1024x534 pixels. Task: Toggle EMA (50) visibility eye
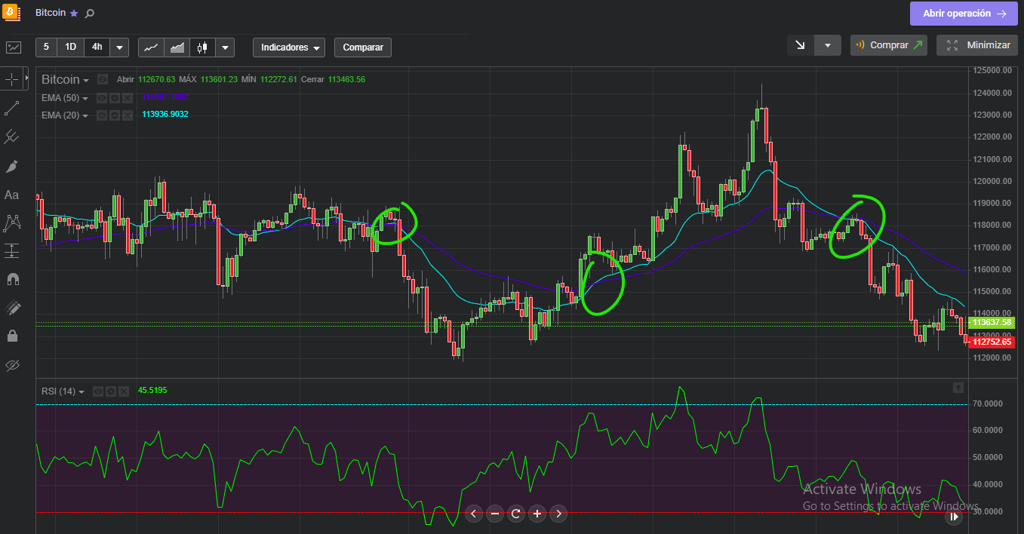coord(101,98)
